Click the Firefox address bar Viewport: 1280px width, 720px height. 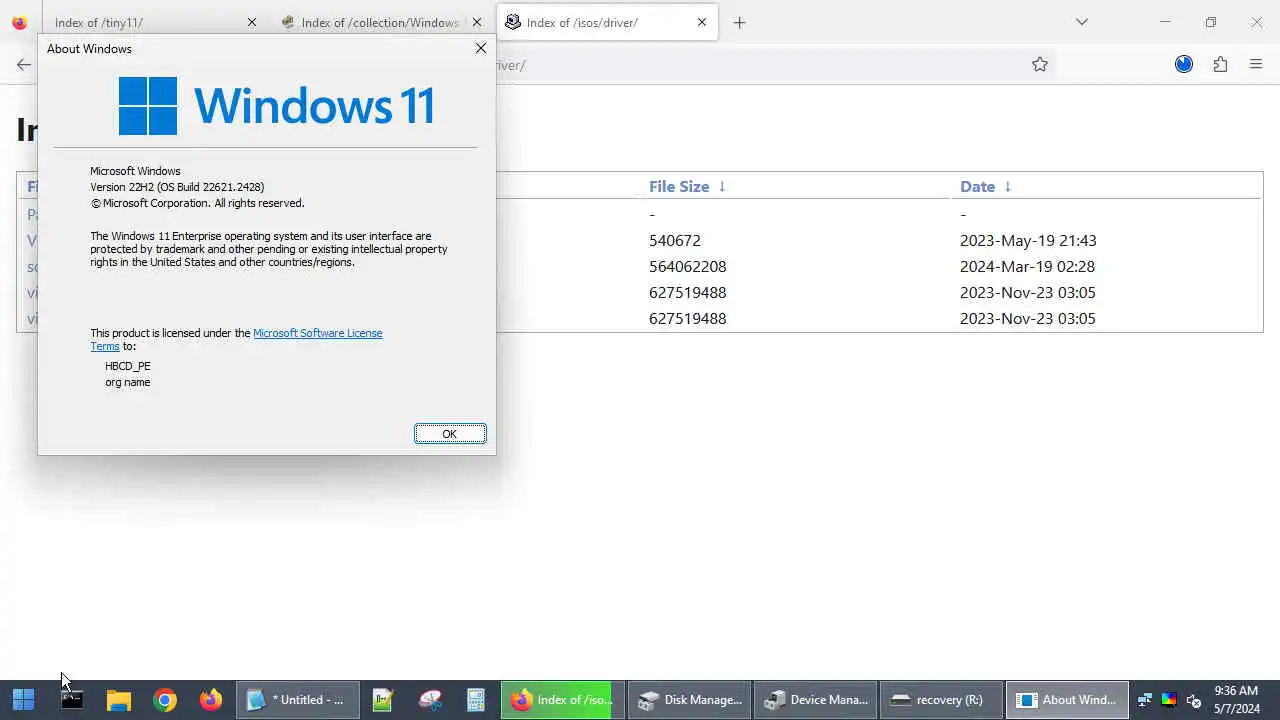tap(760, 64)
